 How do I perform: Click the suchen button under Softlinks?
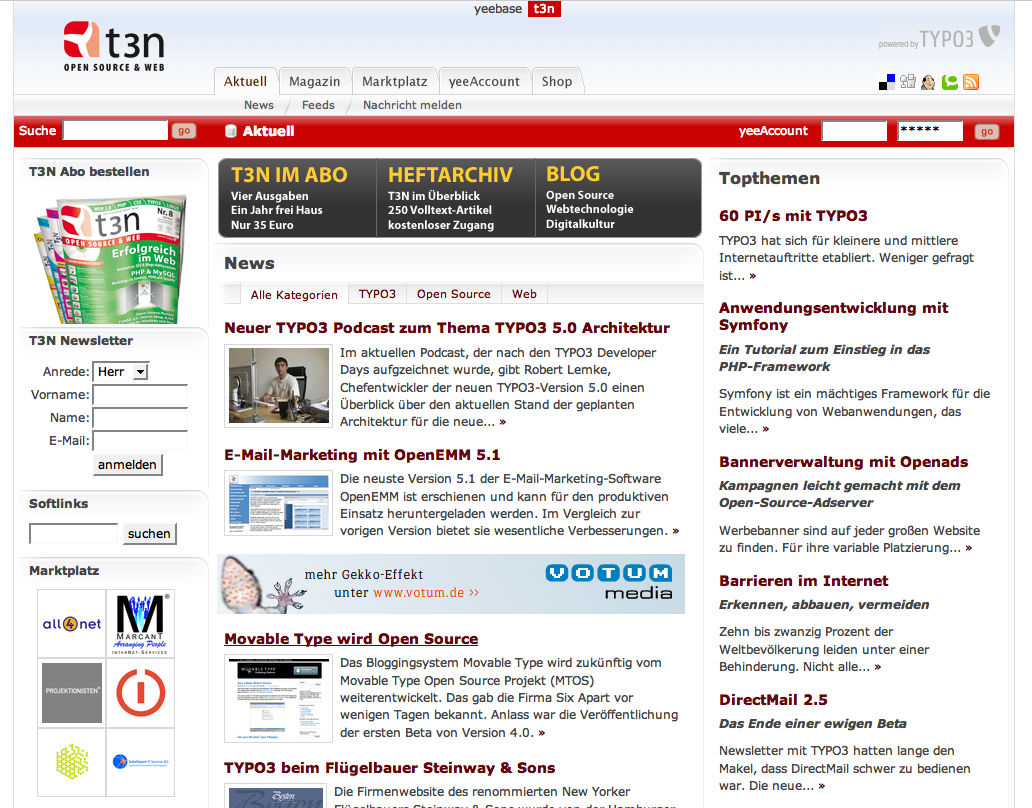point(148,533)
